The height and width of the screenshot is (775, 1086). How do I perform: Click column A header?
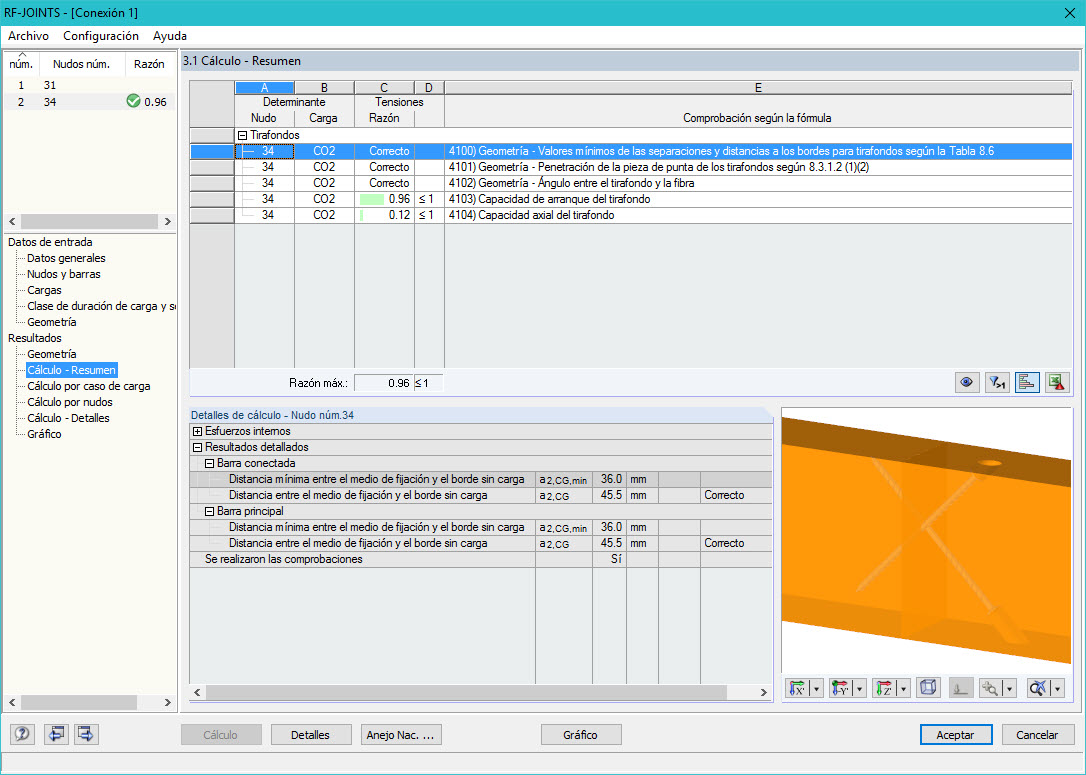tap(265, 87)
